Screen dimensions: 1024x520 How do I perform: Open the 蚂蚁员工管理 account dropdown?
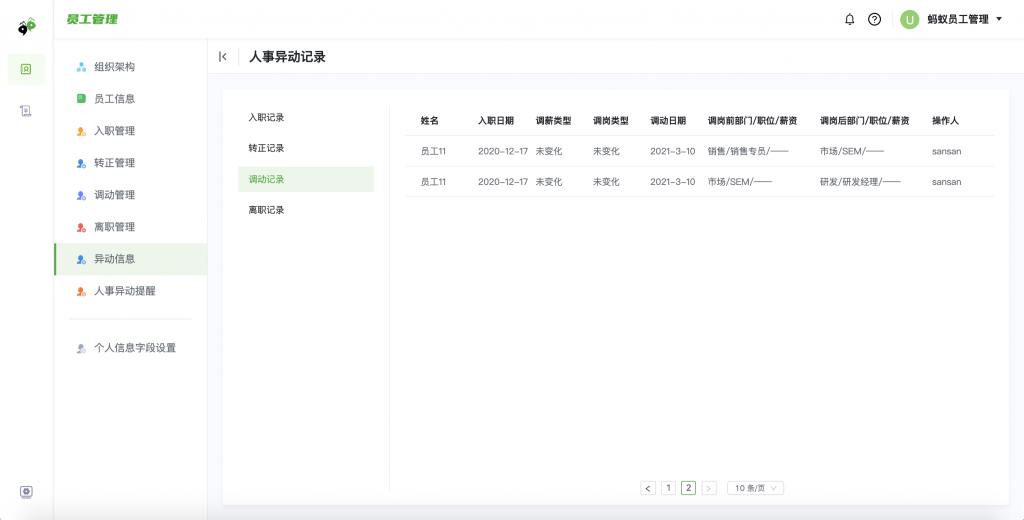tap(964, 19)
